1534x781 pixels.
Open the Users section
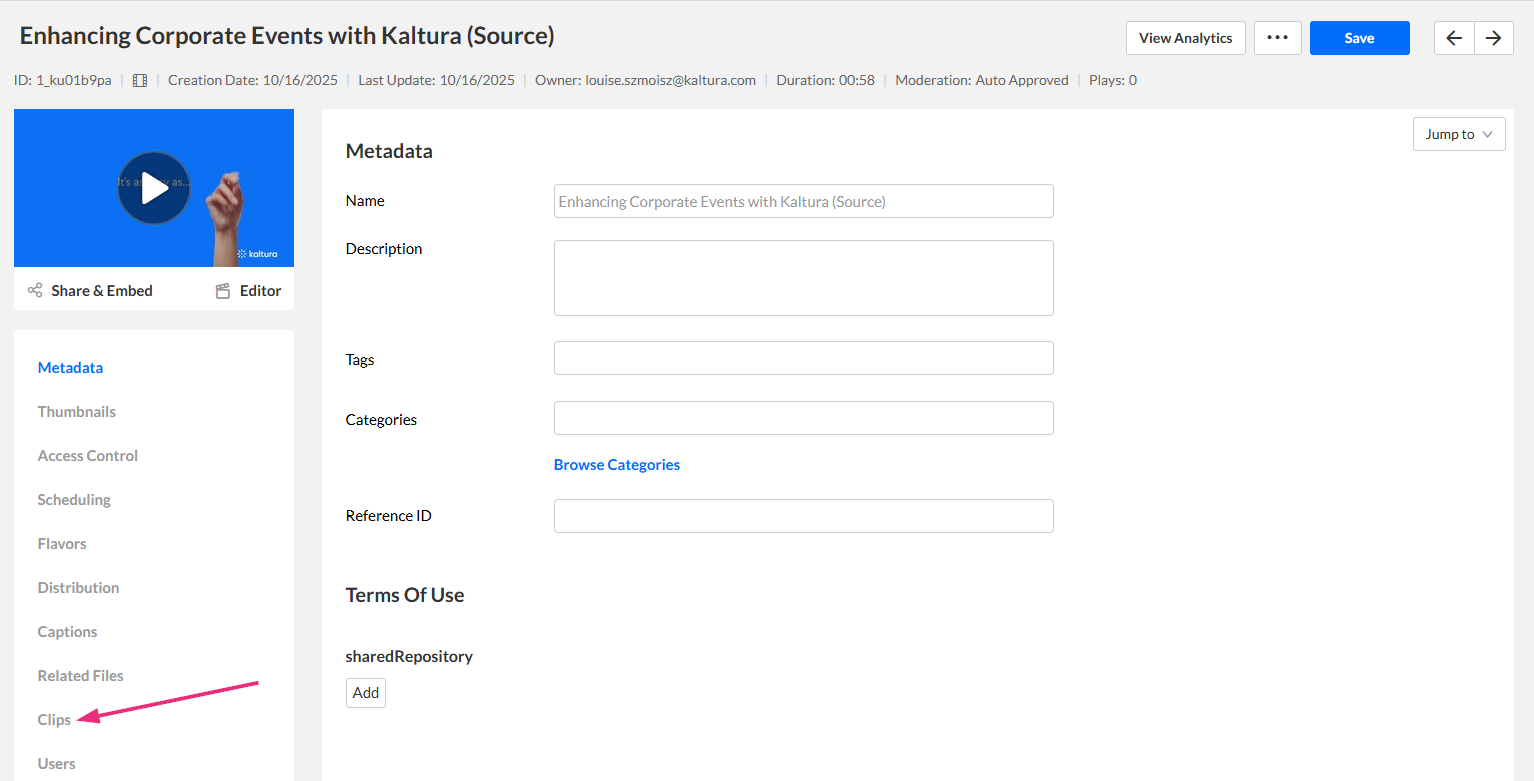(x=57, y=764)
